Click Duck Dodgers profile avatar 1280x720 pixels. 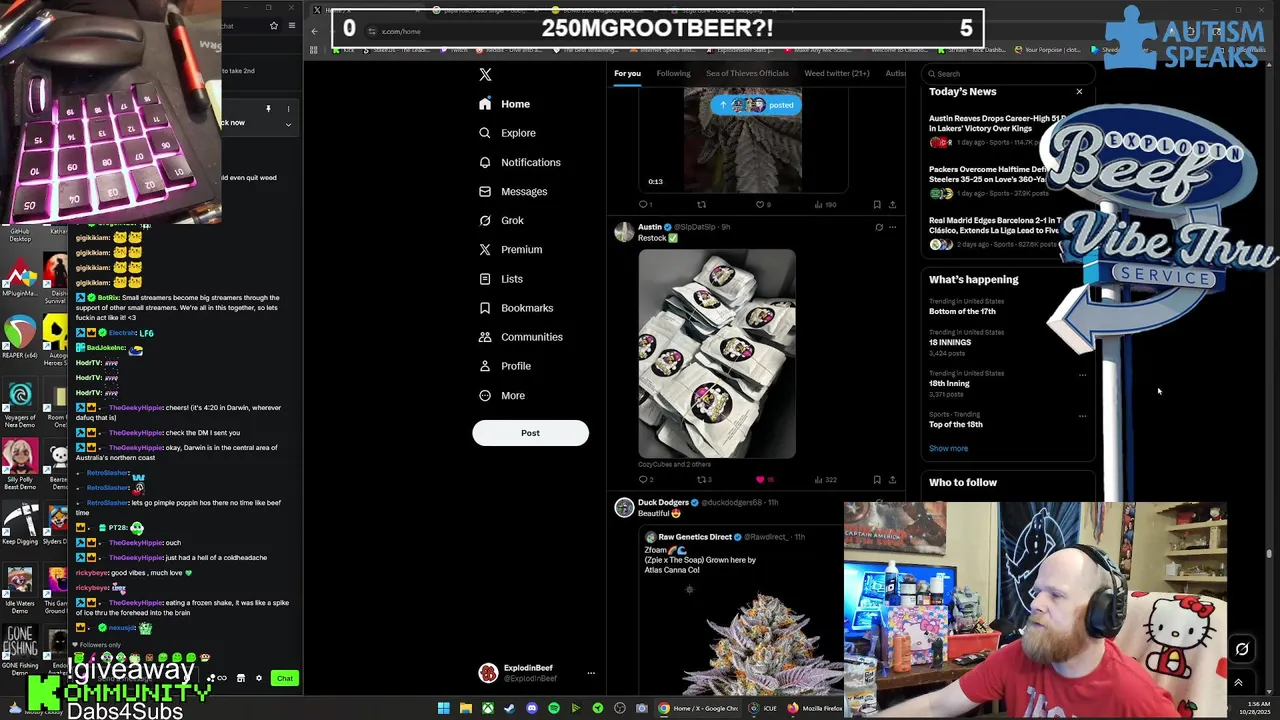pos(624,509)
